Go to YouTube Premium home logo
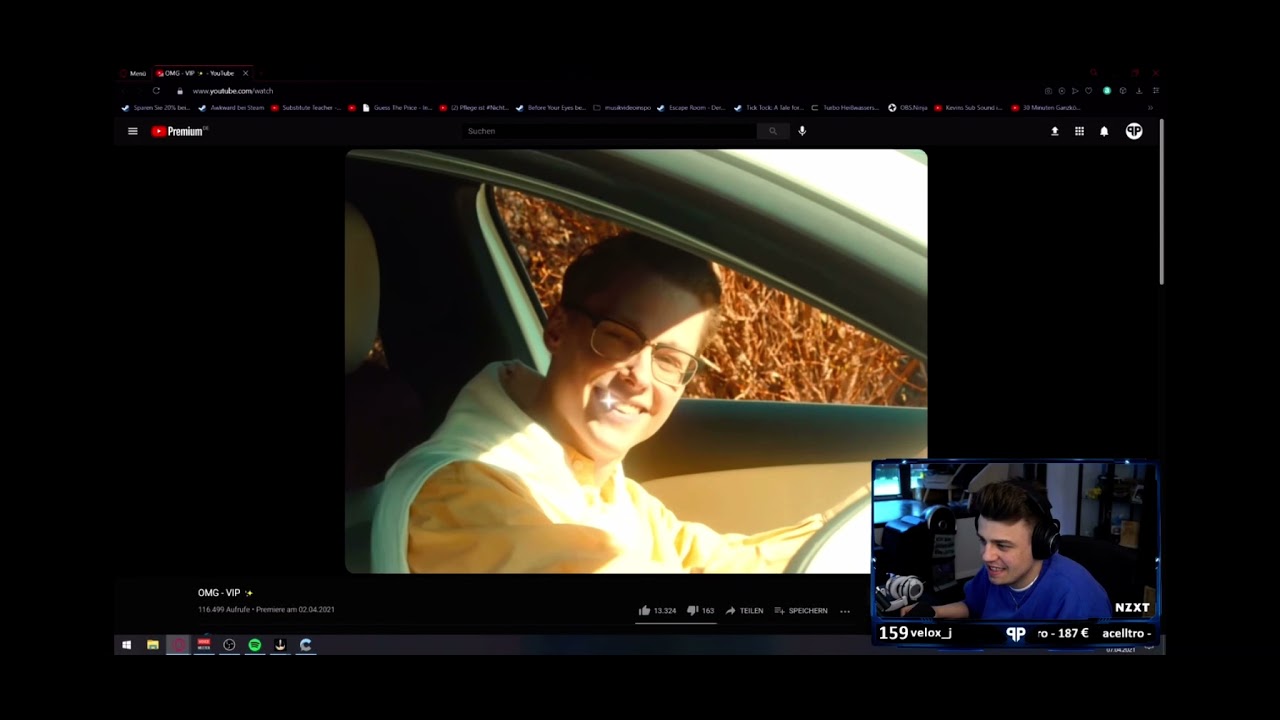The width and height of the screenshot is (1280, 720). (x=179, y=131)
